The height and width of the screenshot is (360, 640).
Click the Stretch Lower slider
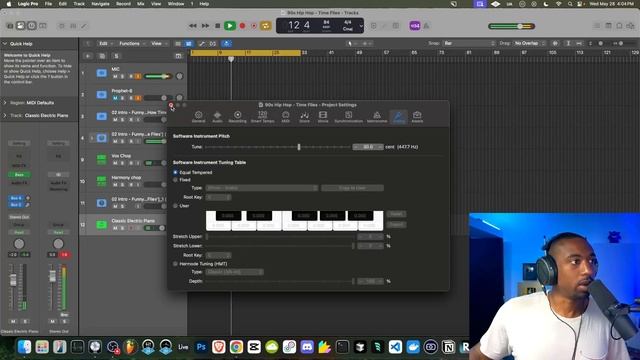coord(280,246)
